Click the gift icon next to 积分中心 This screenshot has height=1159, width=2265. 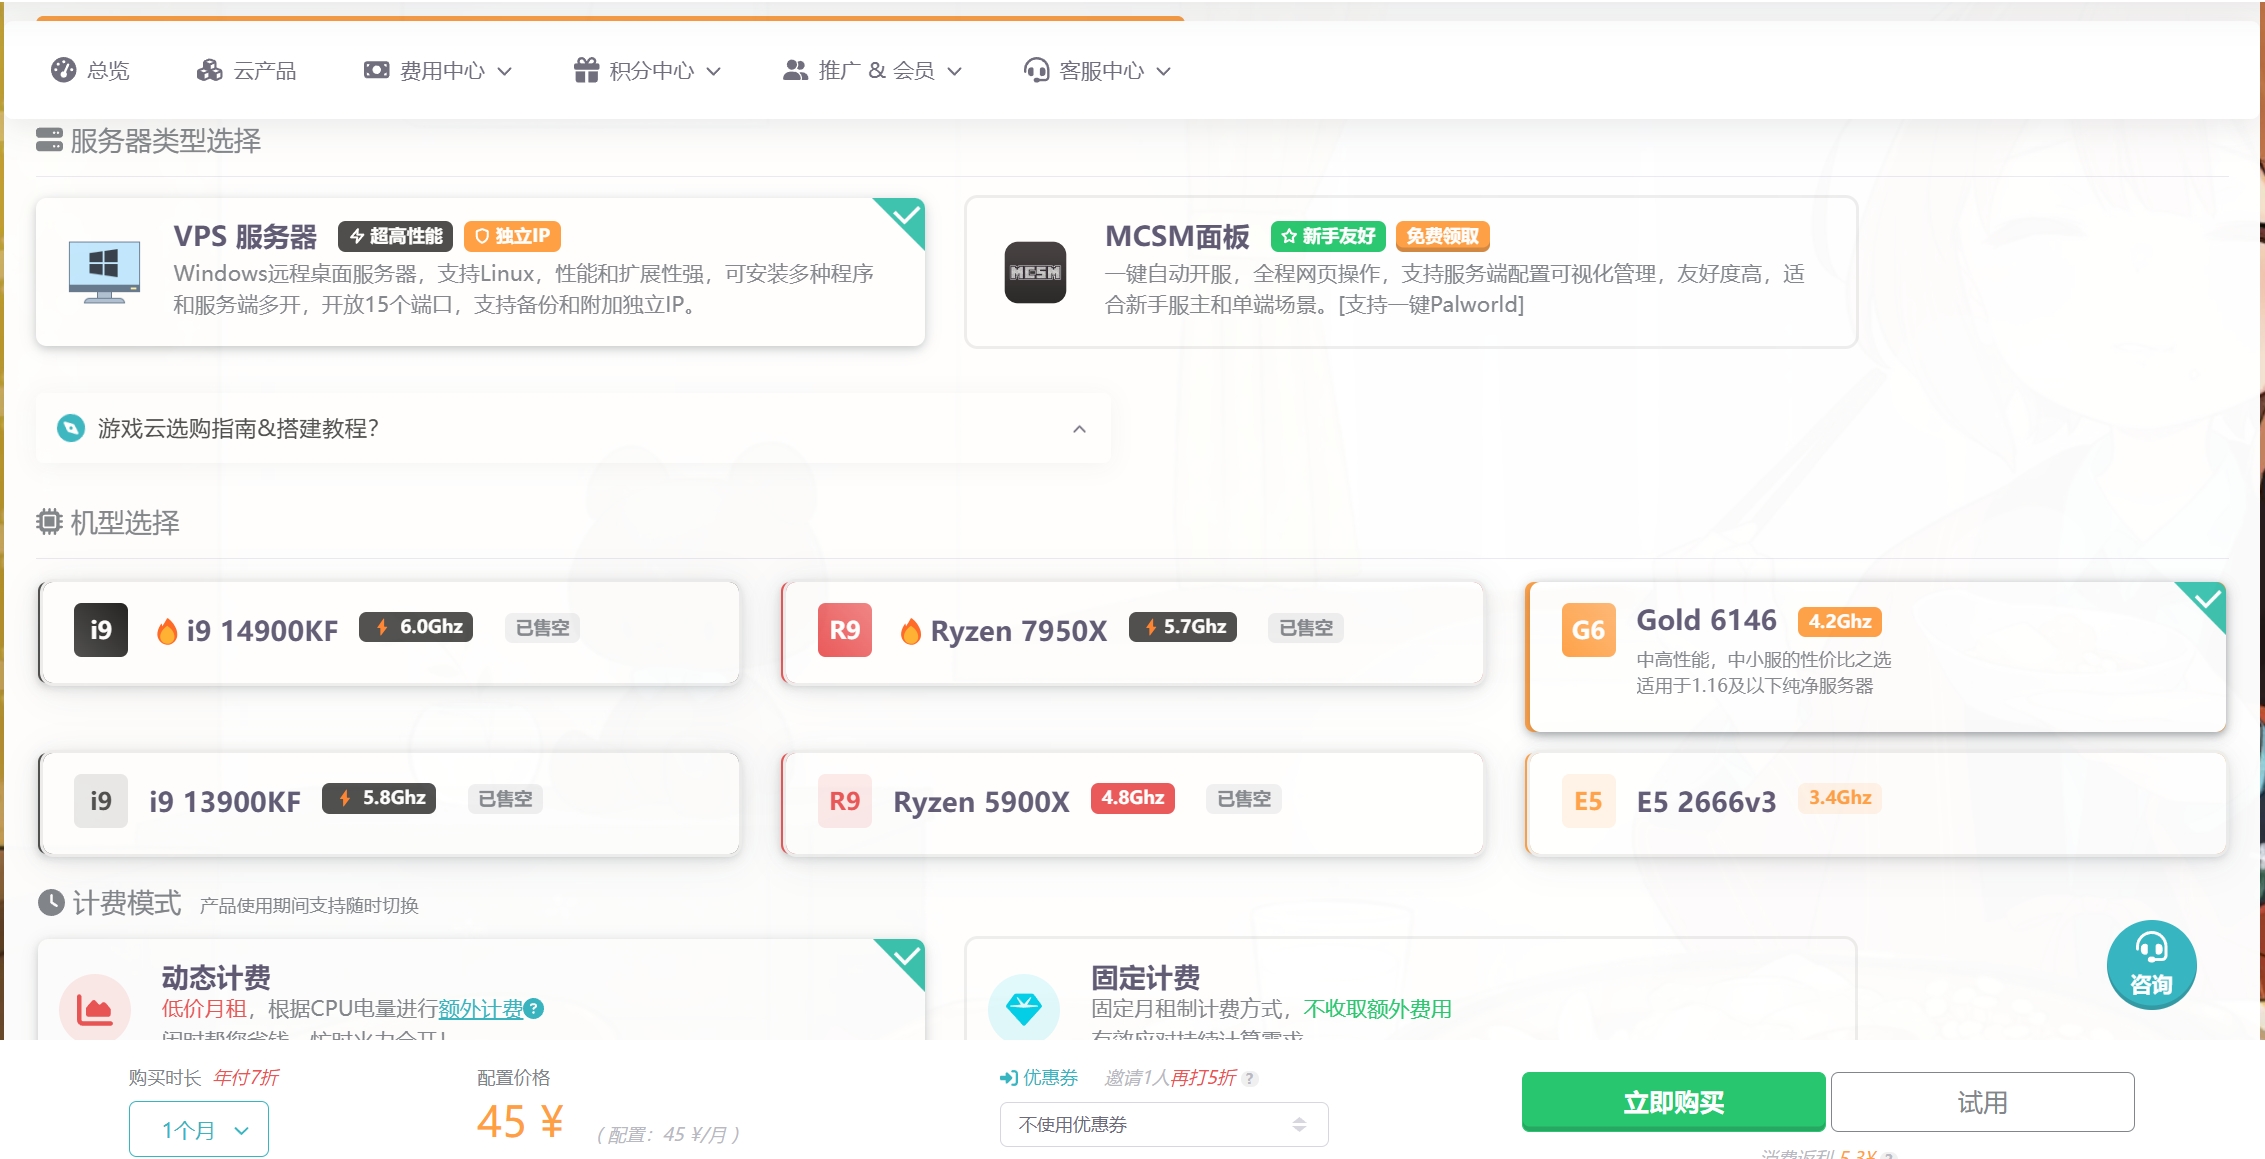[x=585, y=70]
